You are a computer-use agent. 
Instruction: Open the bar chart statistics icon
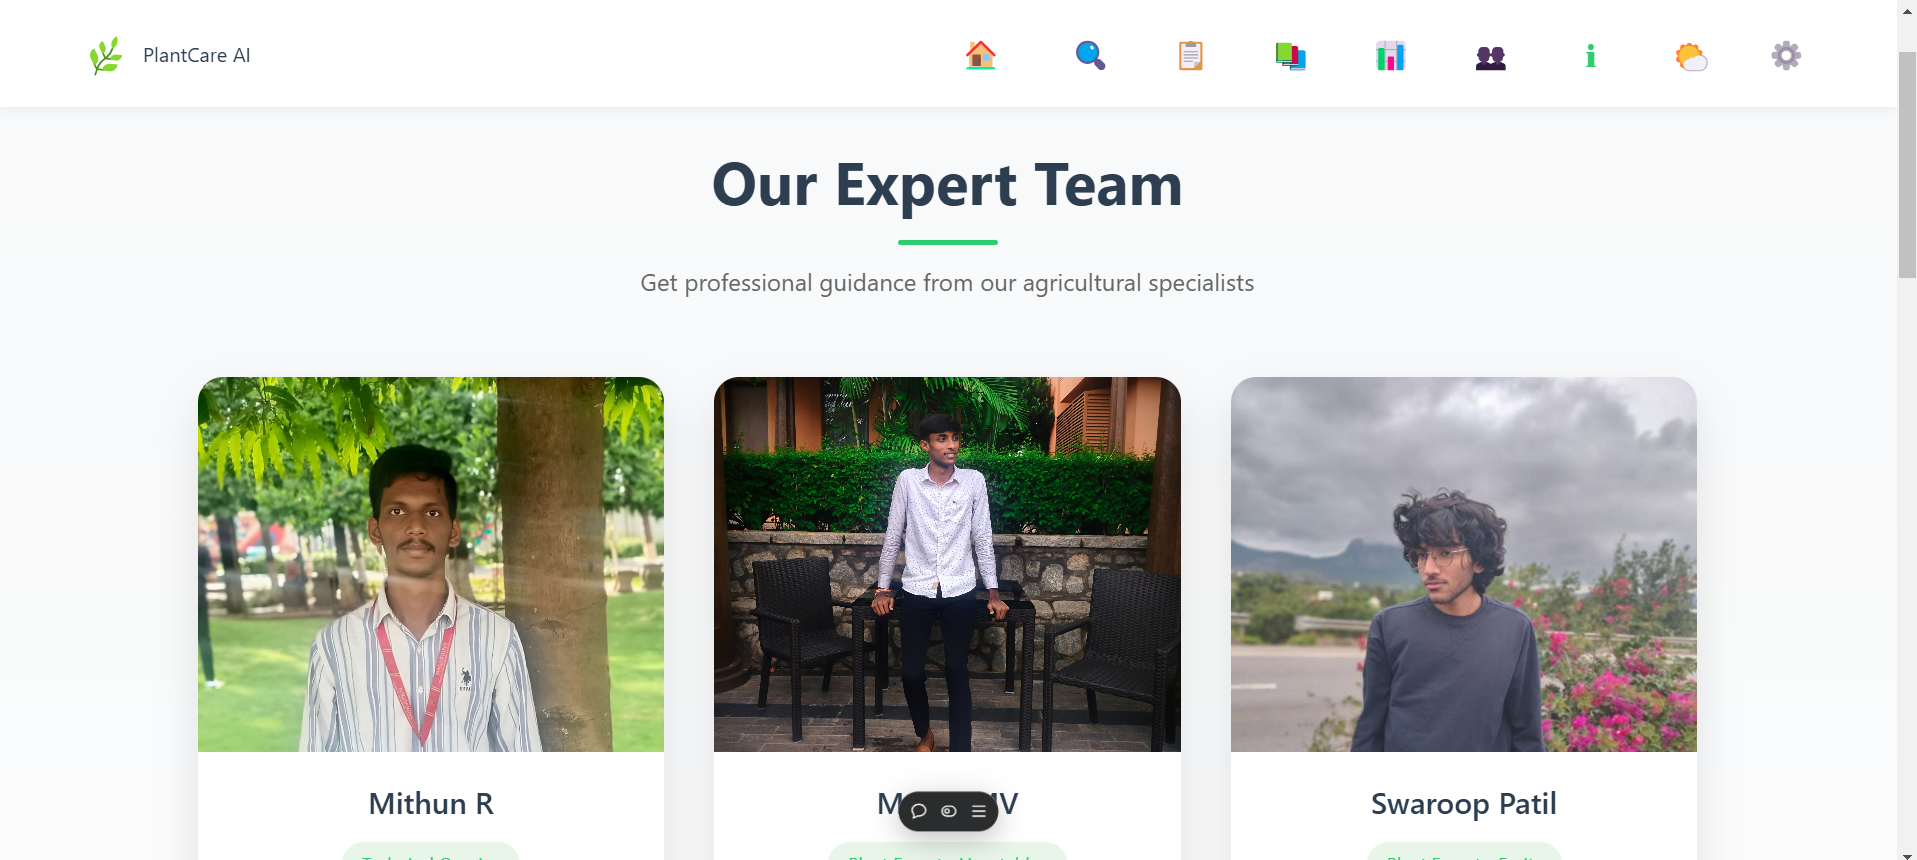(1390, 56)
